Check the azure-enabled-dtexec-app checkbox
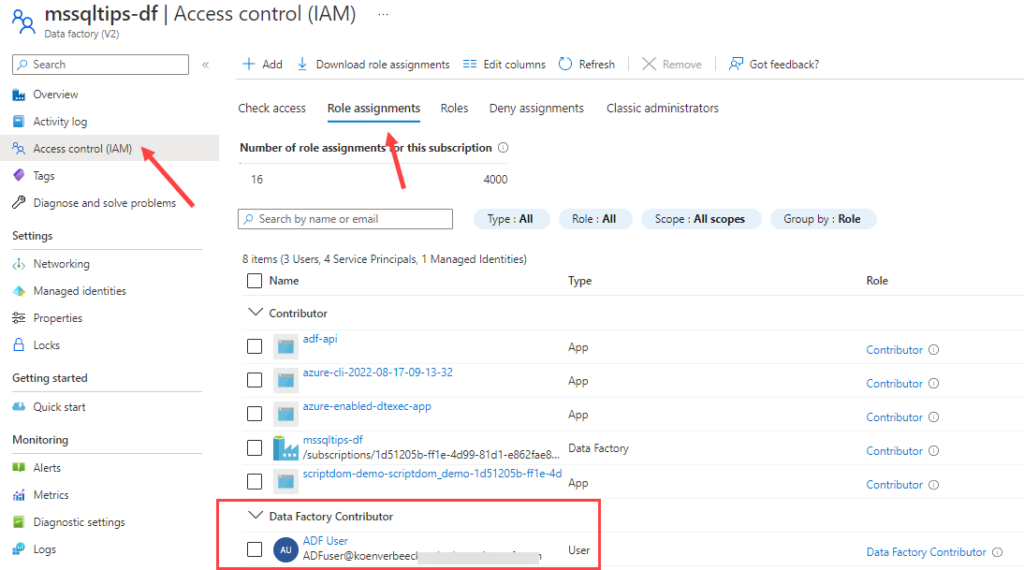The image size is (1024, 570). pyautogui.click(x=255, y=414)
